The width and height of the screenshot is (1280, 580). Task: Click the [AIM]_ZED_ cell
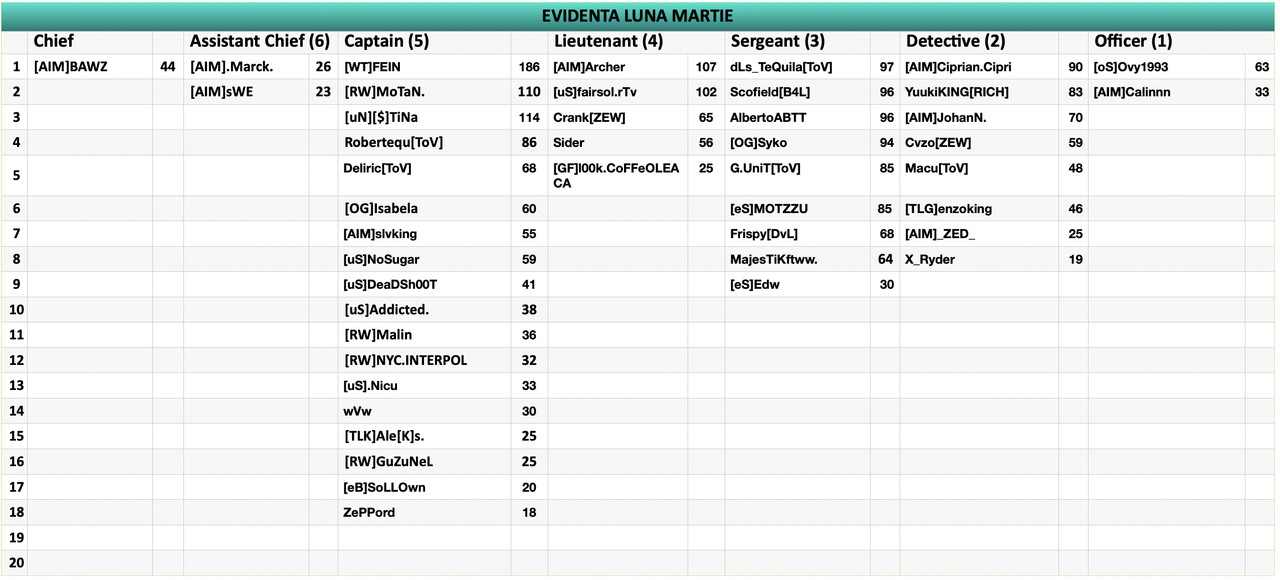tap(979, 234)
